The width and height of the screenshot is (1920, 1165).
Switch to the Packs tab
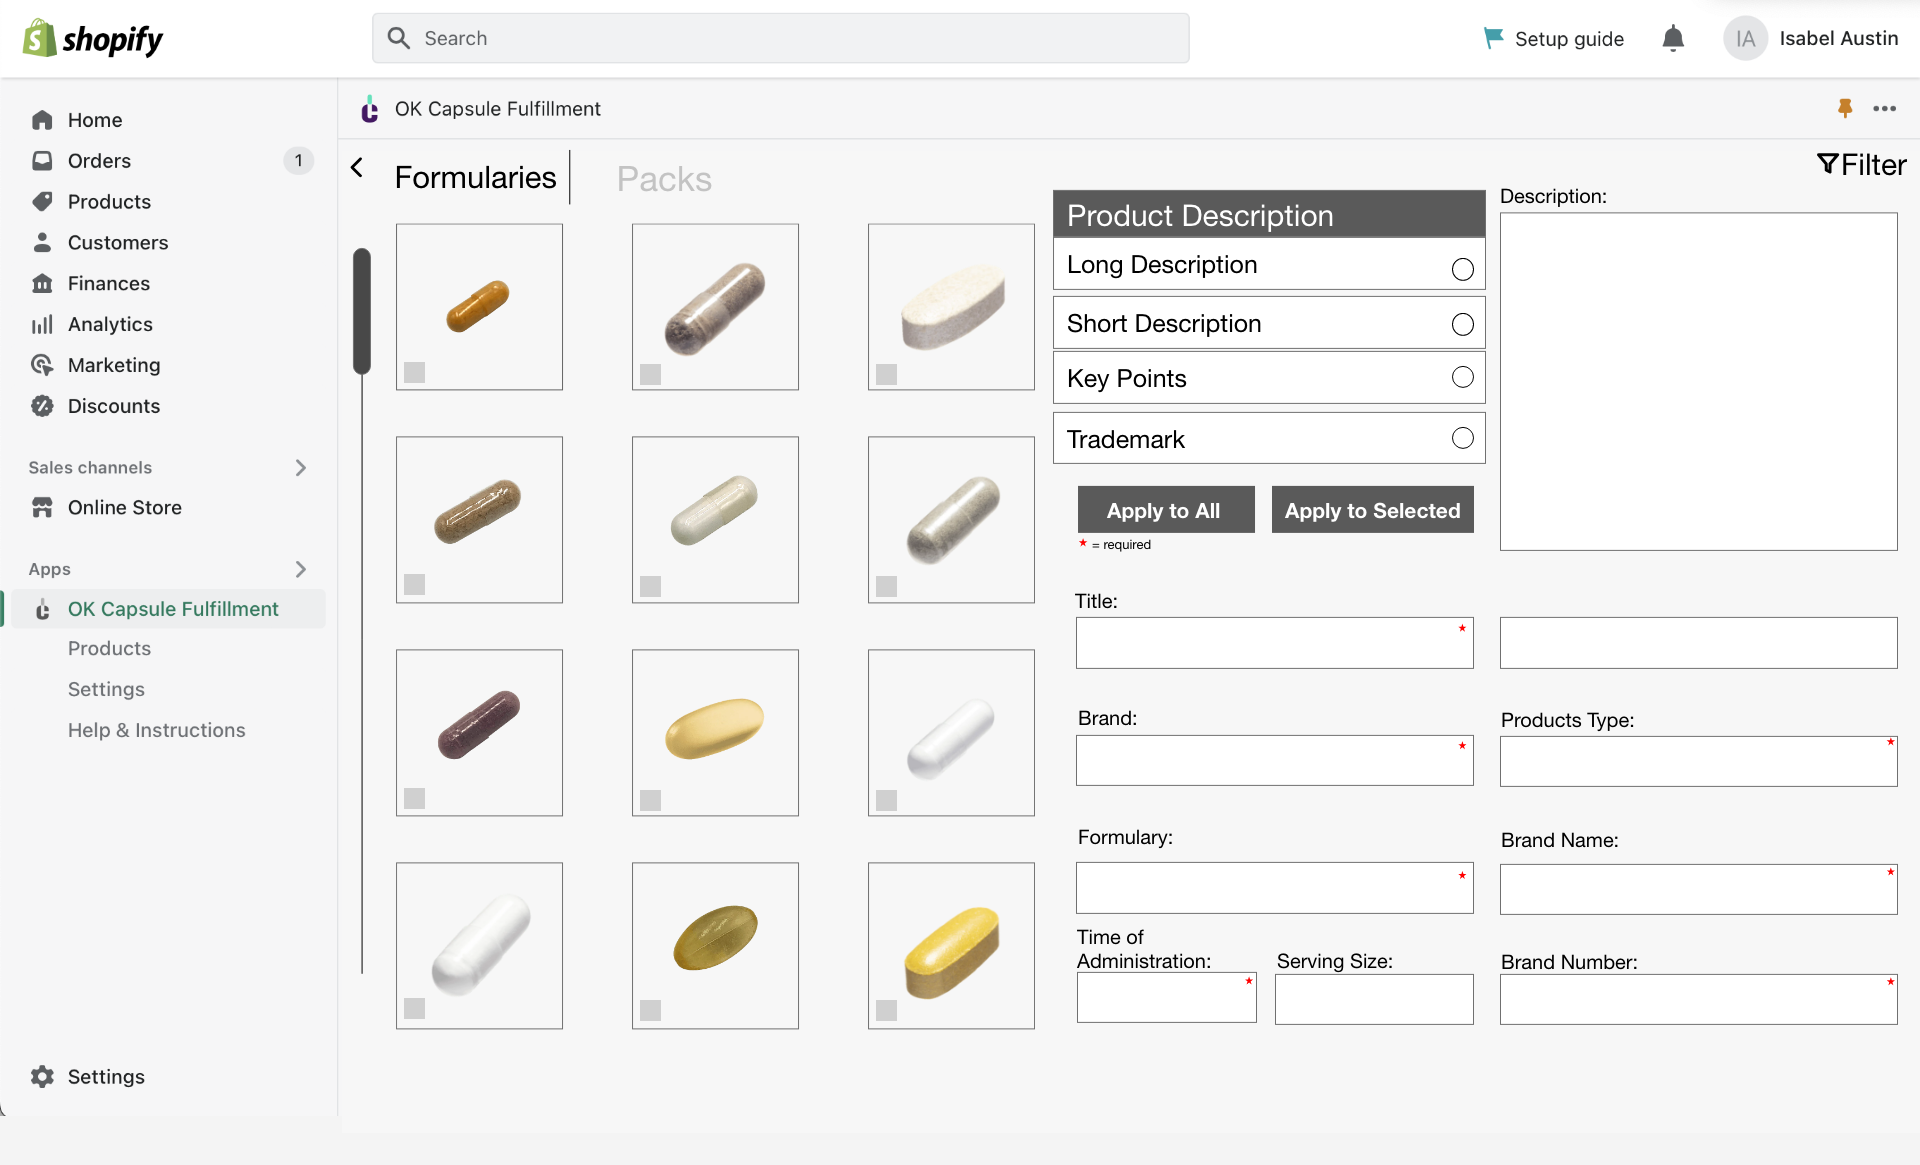point(664,179)
